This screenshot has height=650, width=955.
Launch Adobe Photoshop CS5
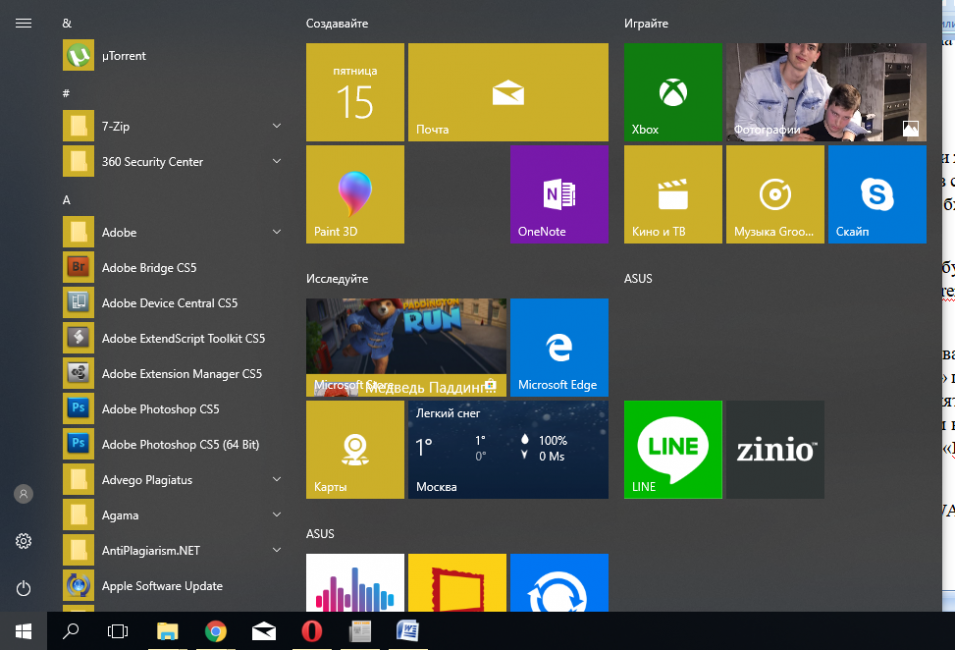click(172, 409)
